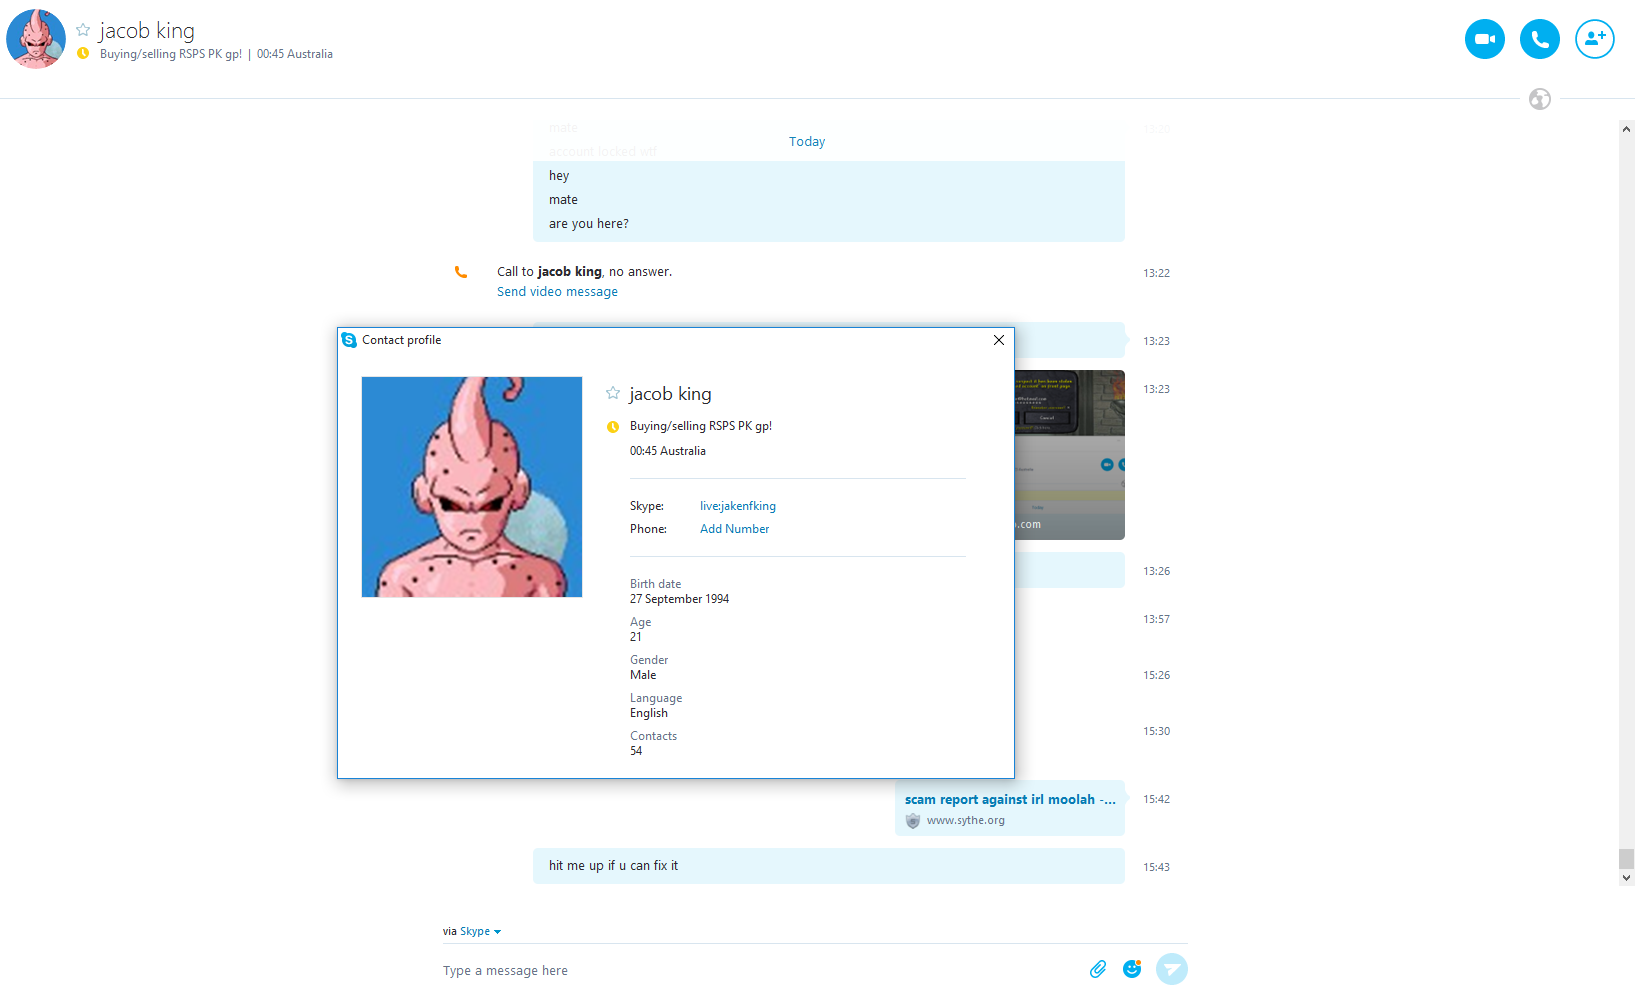
Task: Click the away status icon in profile dialog
Action: click(613, 427)
